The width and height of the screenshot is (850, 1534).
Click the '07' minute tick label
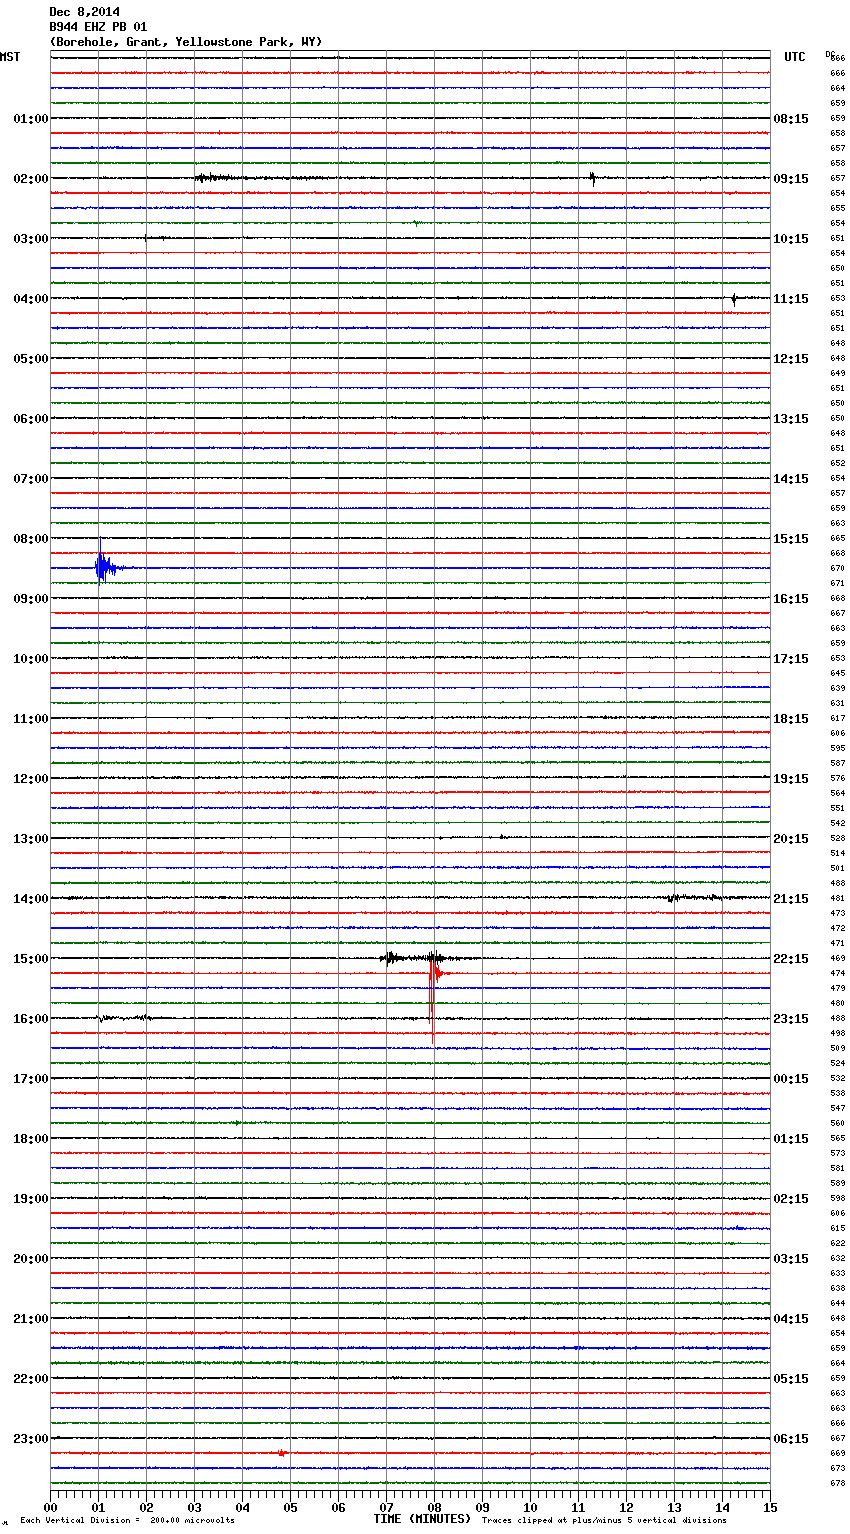point(387,1508)
